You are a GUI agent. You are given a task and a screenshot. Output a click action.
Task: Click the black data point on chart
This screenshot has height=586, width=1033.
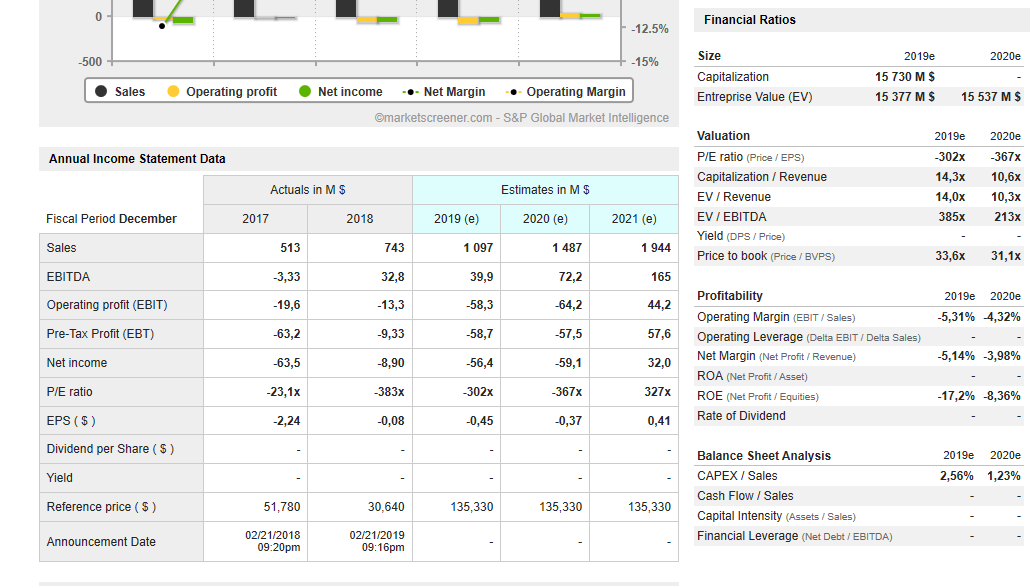[x=162, y=26]
